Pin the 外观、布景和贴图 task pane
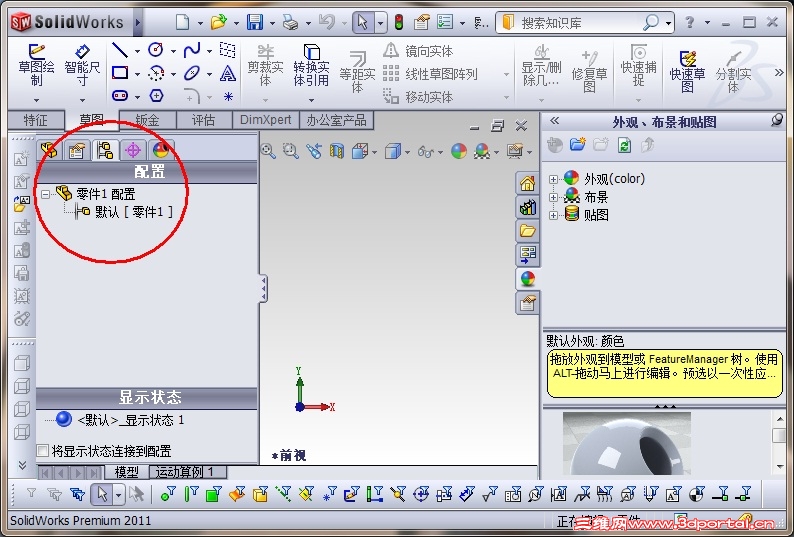This screenshot has height=537, width=794. (x=776, y=121)
